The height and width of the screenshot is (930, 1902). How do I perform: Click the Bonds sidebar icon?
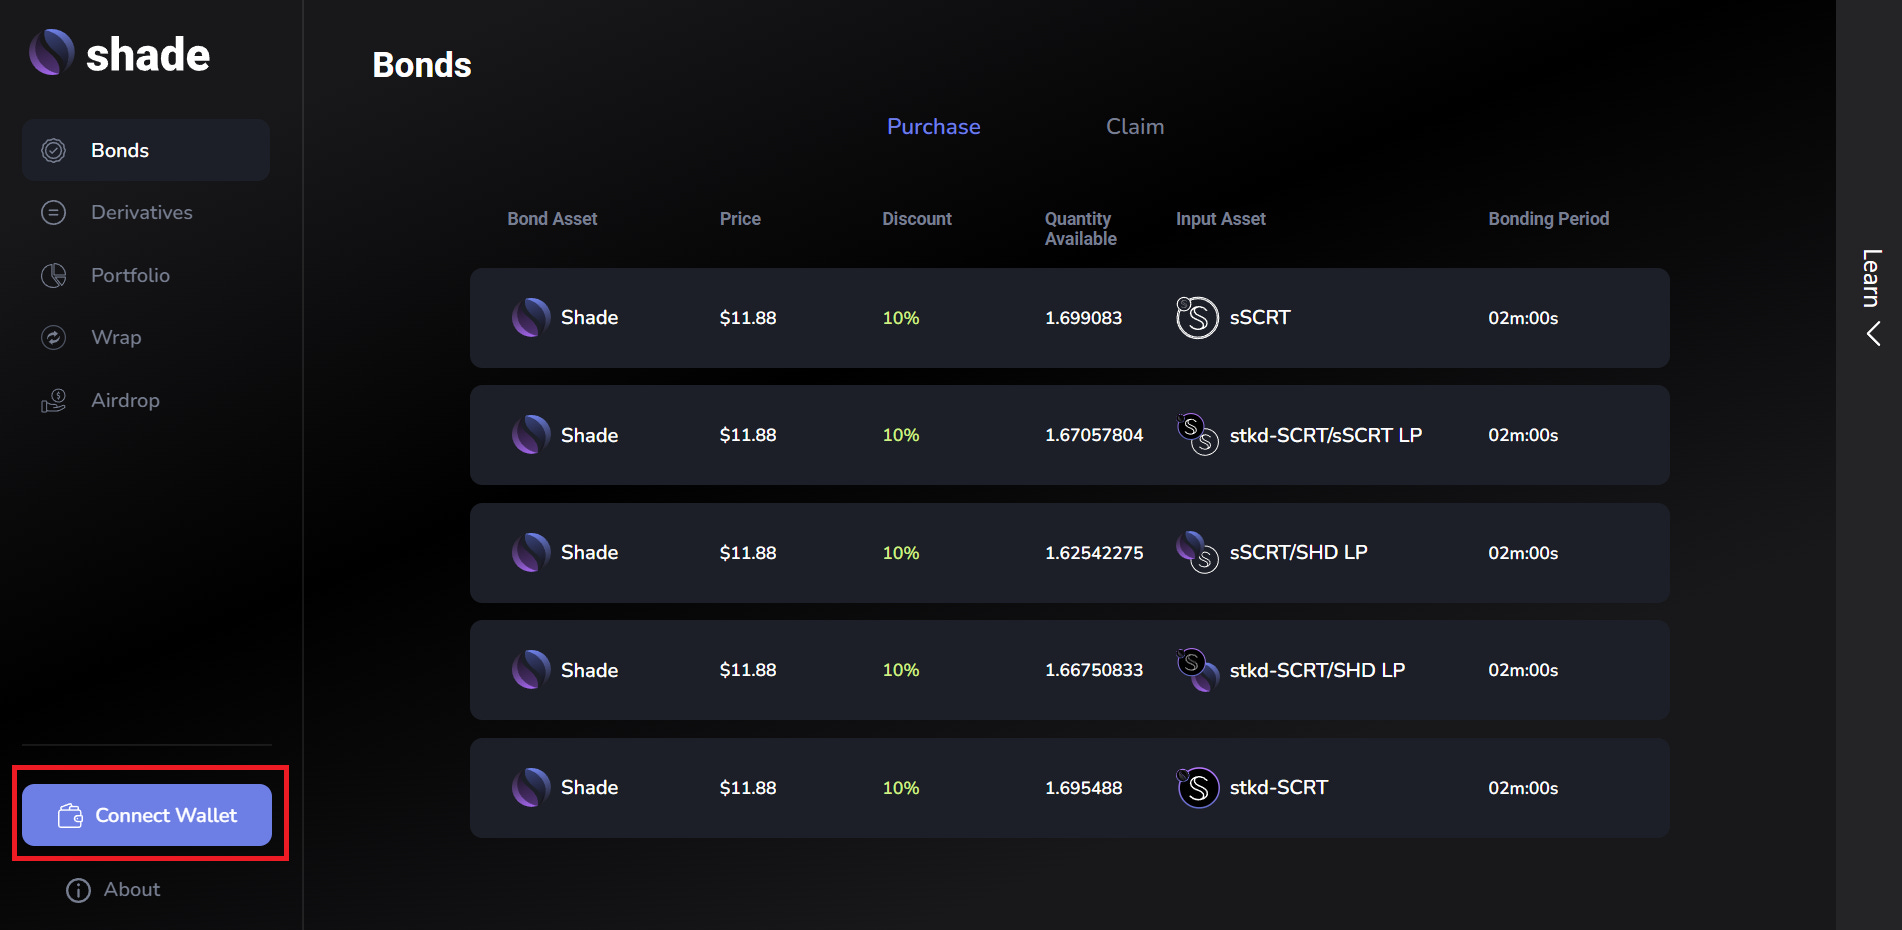[x=53, y=151]
